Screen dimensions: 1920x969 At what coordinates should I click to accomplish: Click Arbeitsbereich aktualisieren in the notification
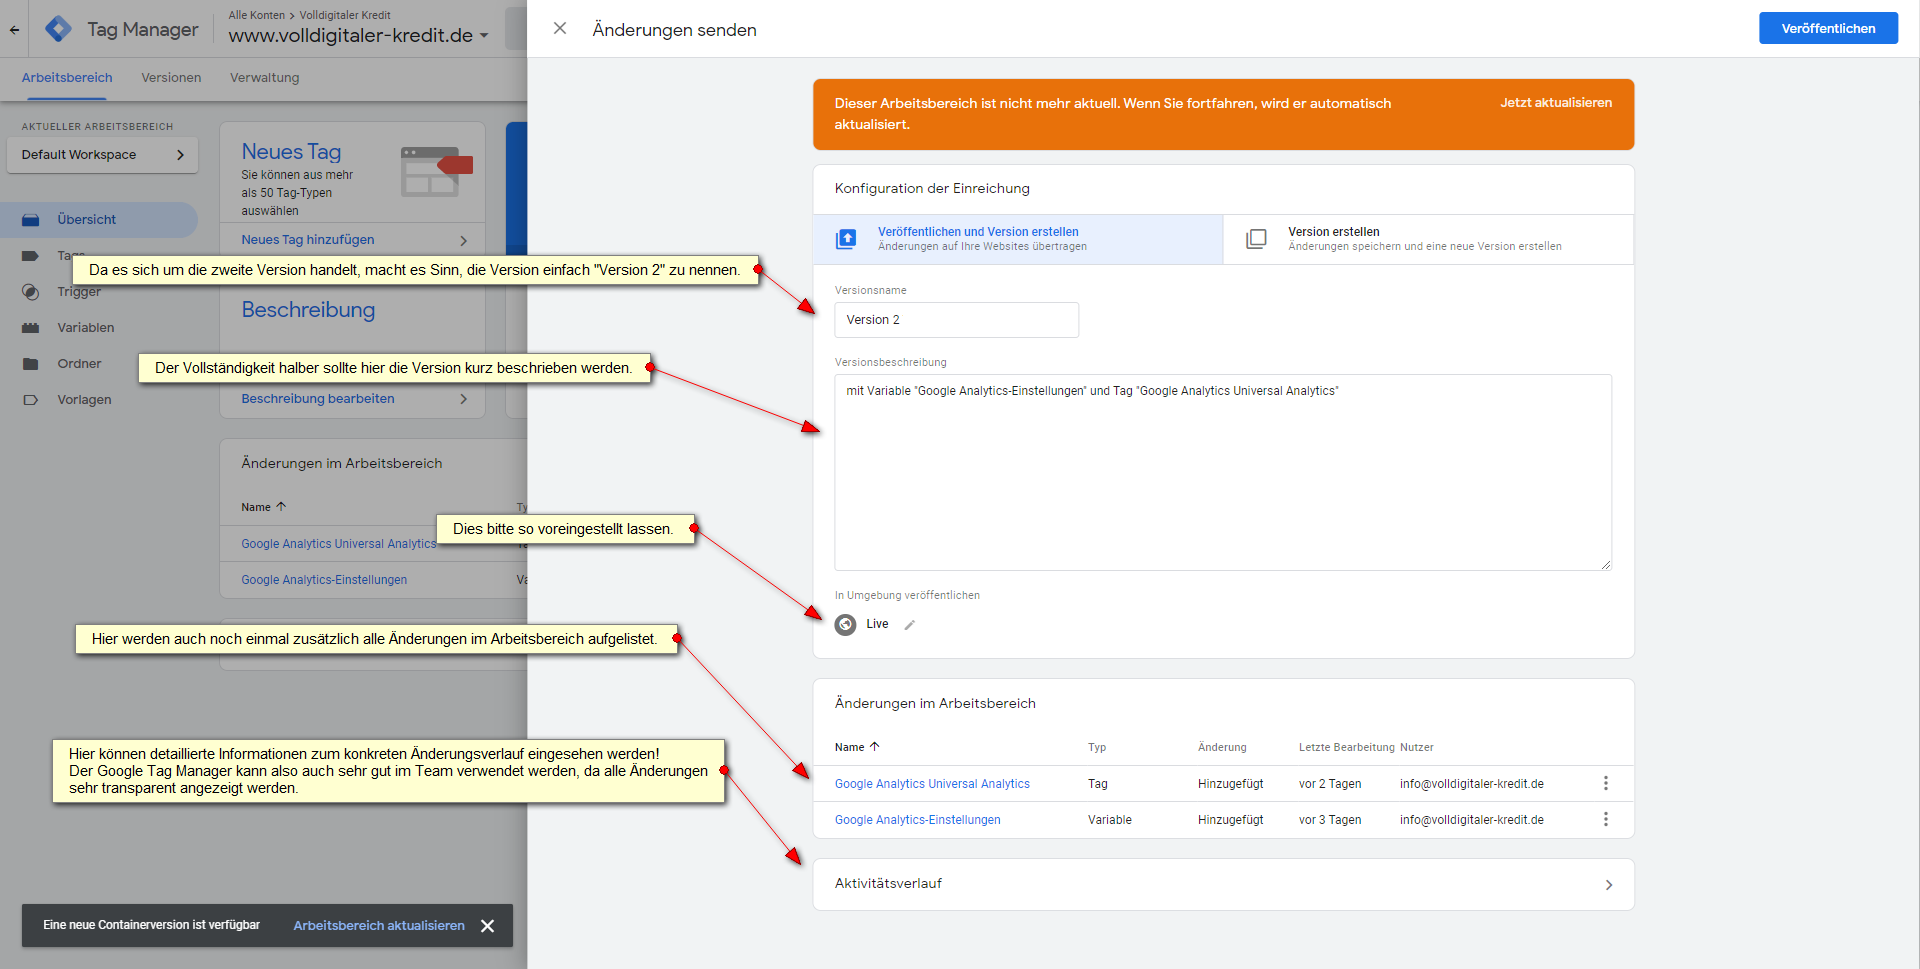[x=379, y=926]
